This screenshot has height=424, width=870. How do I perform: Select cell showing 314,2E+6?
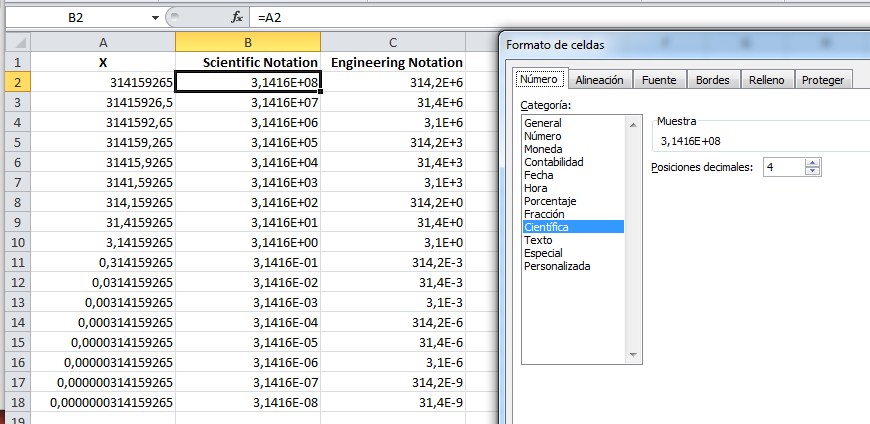(x=393, y=83)
